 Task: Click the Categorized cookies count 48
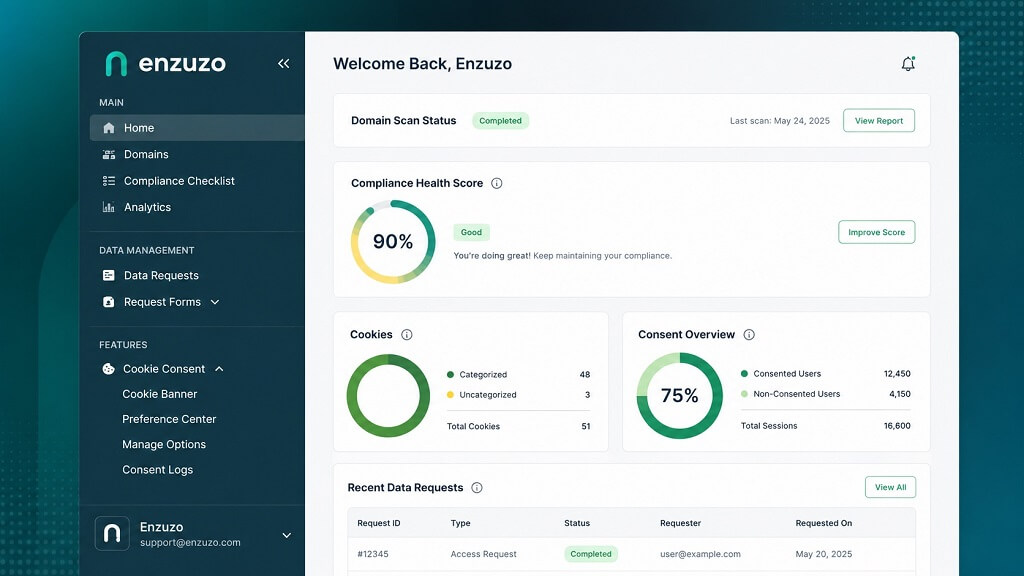pos(584,375)
